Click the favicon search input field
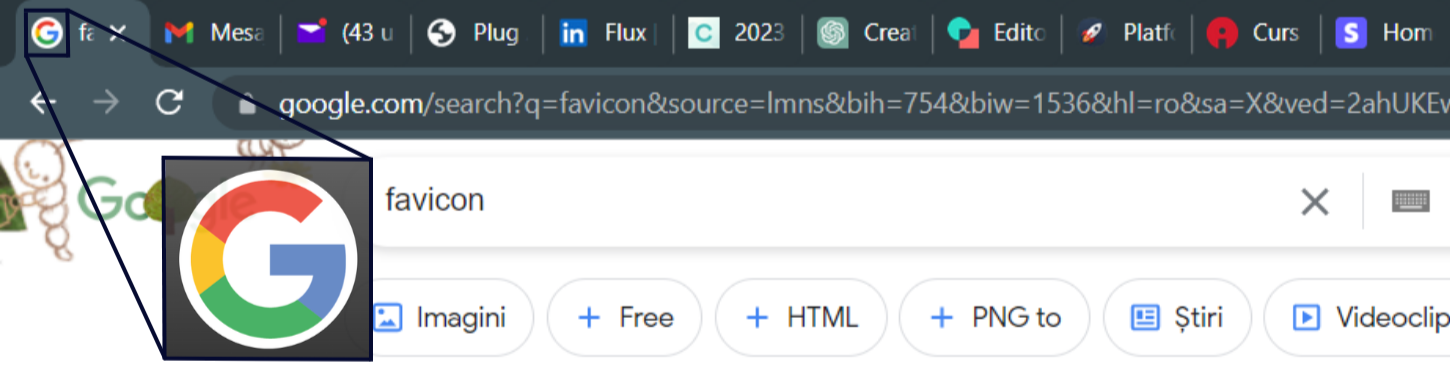Image resolution: width=1450 pixels, height=379 pixels. click(830, 201)
